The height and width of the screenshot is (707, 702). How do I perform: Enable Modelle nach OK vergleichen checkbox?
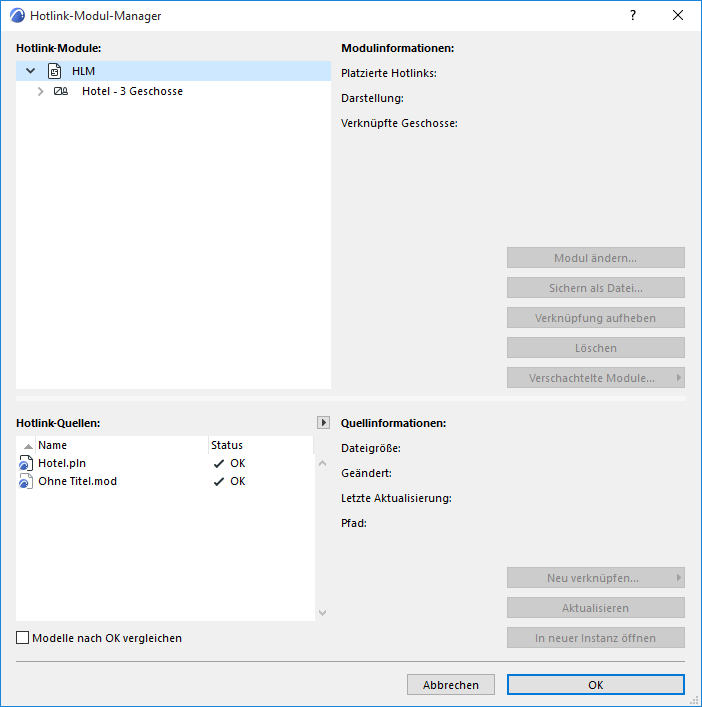click(23, 638)
